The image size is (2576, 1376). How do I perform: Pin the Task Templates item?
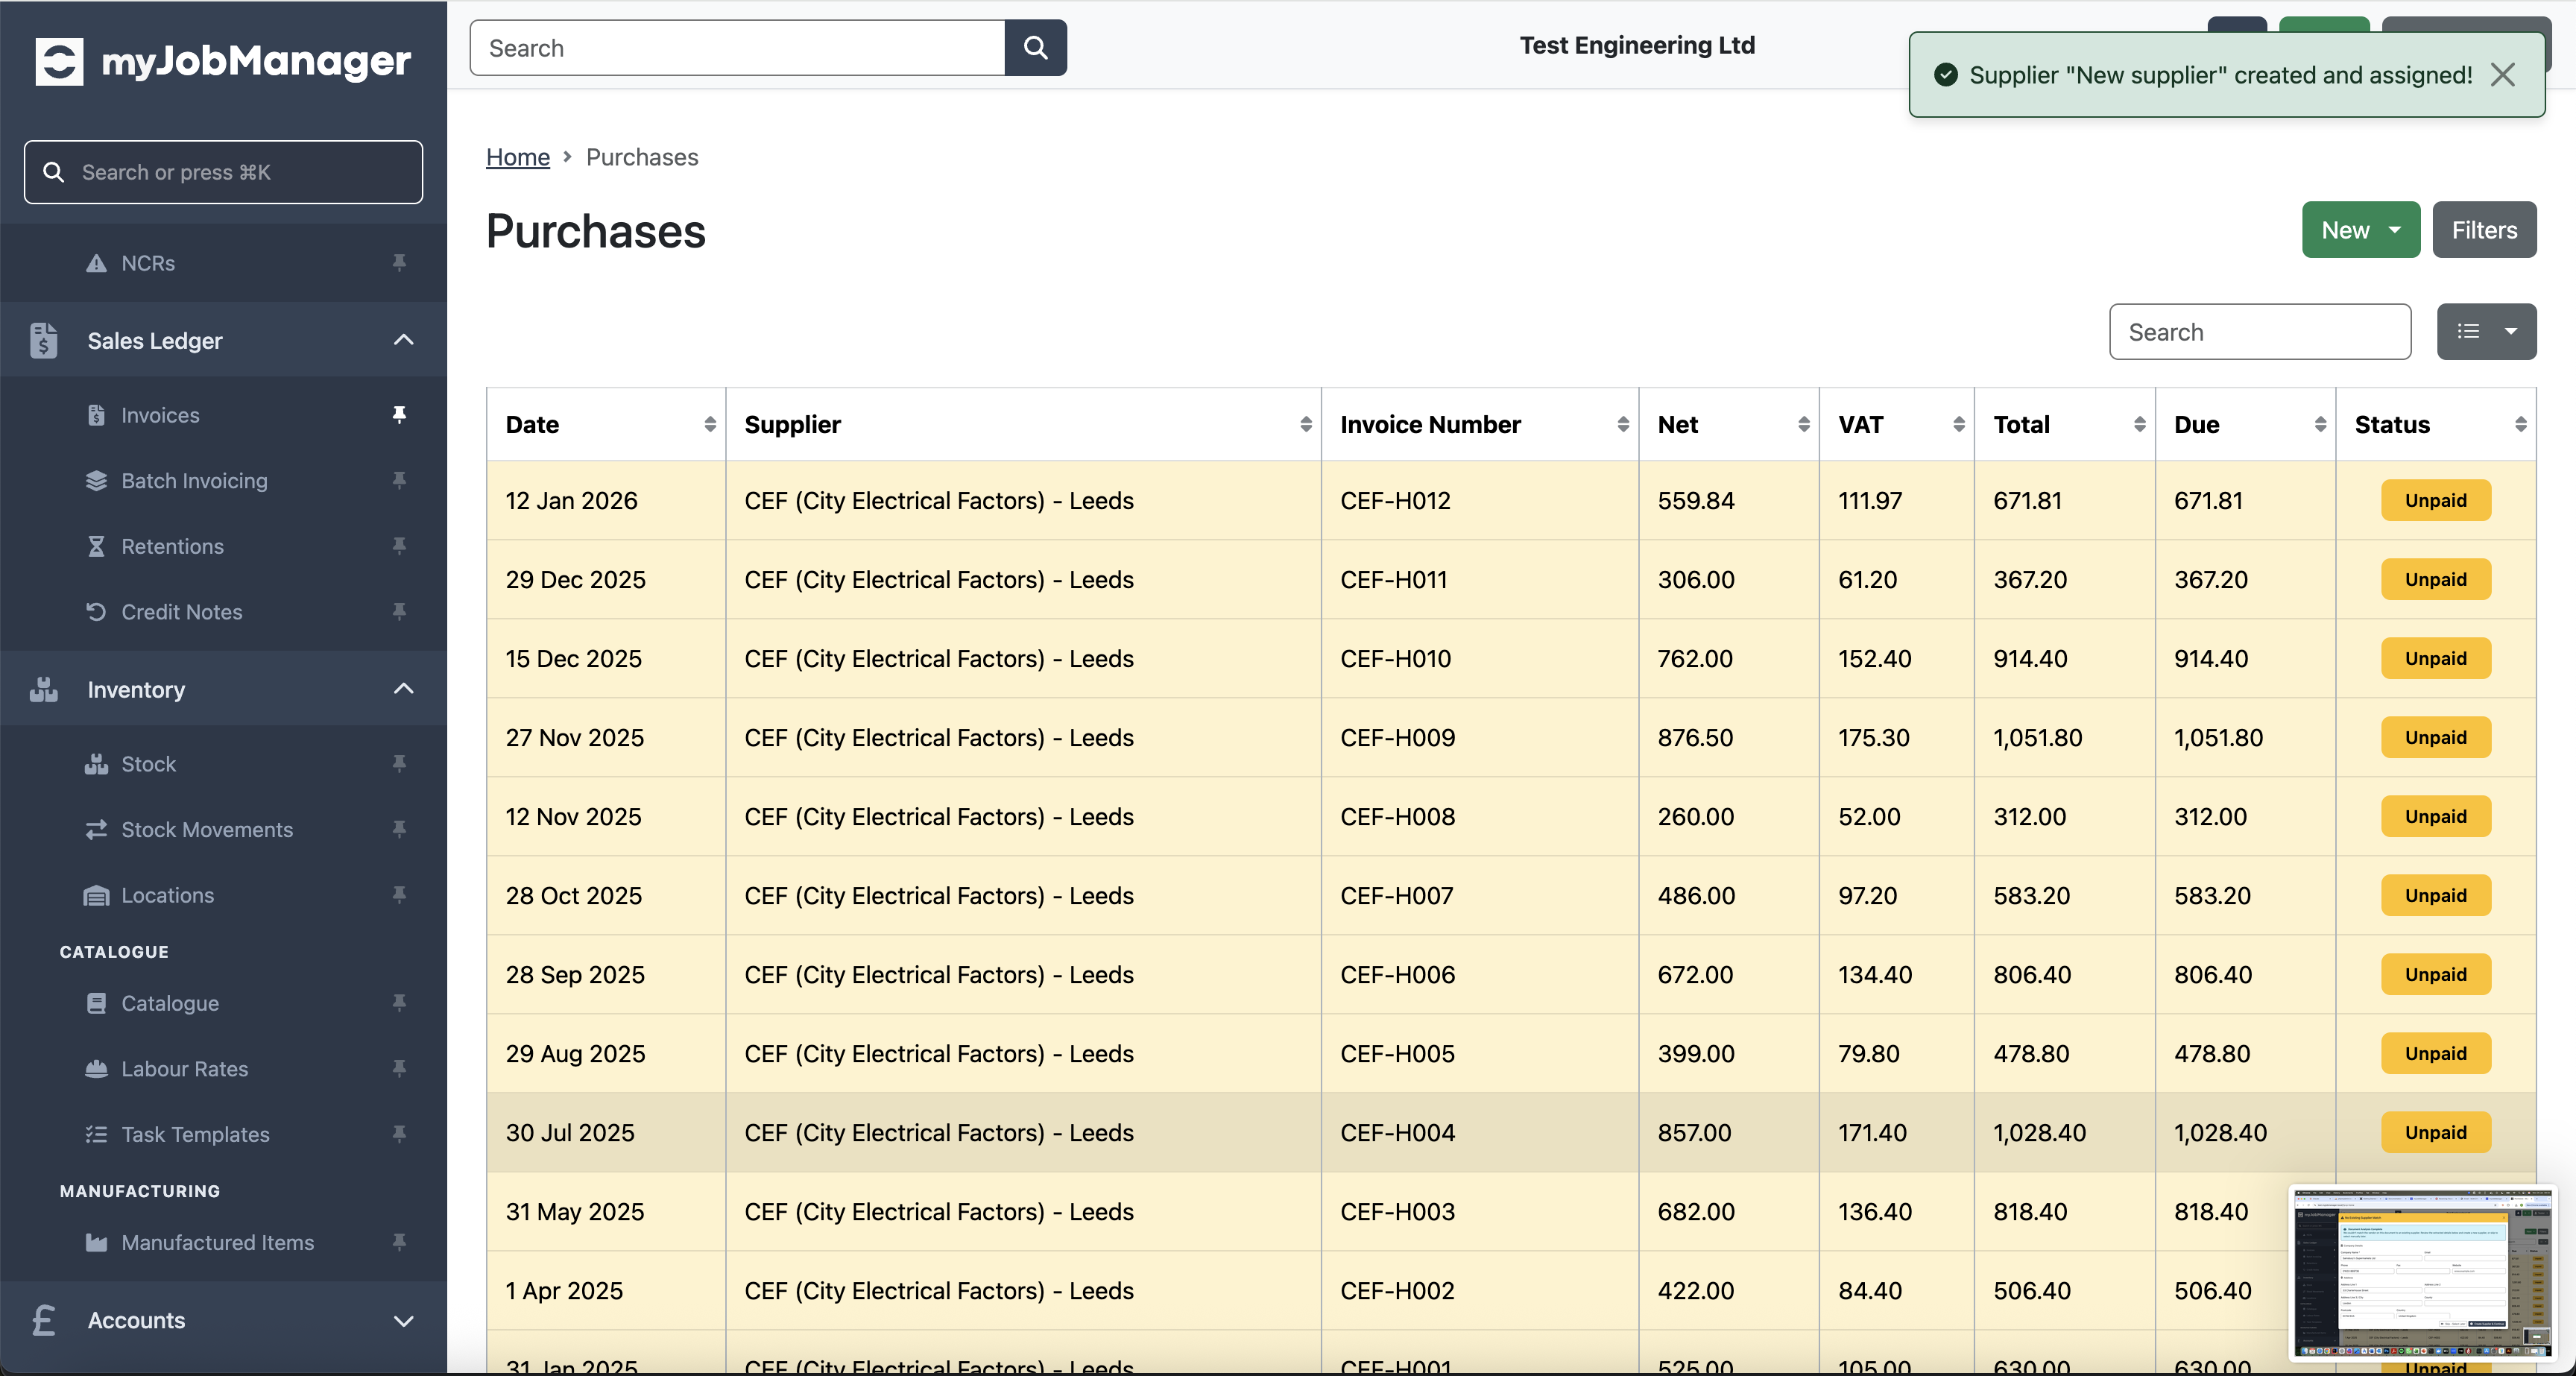click(x=399, y=1134)
